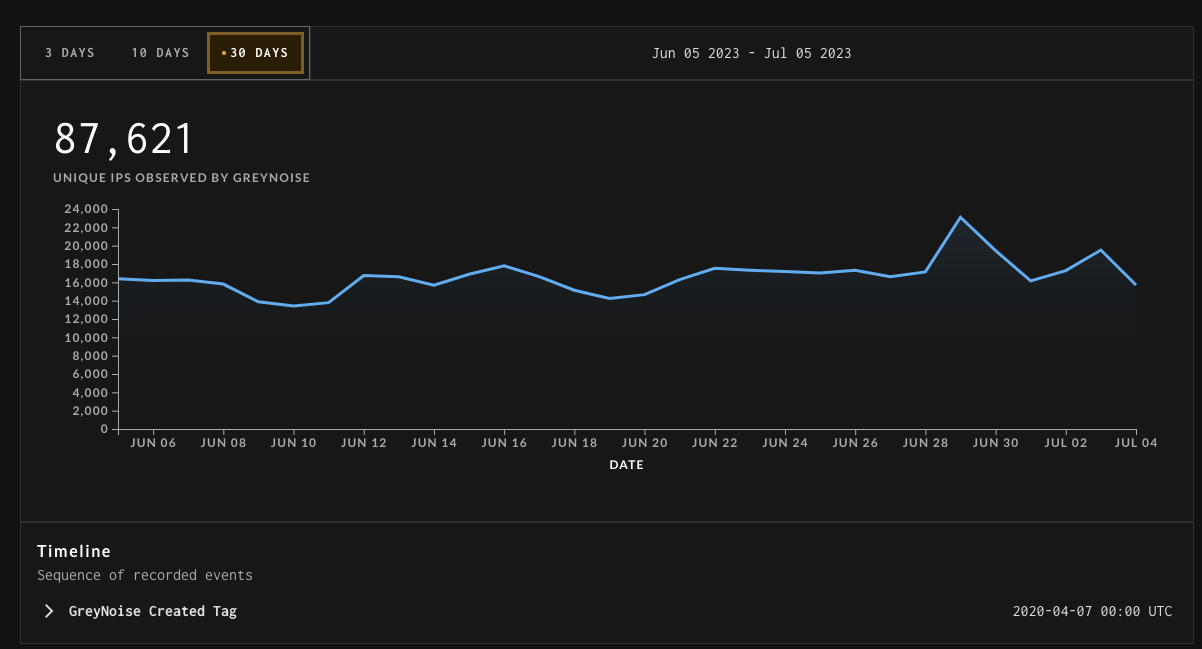
Task: Click the 2020-04-07 00:00 UTC timestamp
Action: coord(1092,611)
